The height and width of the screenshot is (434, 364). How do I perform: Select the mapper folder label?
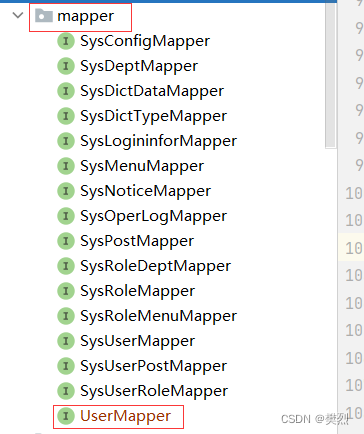86,16
